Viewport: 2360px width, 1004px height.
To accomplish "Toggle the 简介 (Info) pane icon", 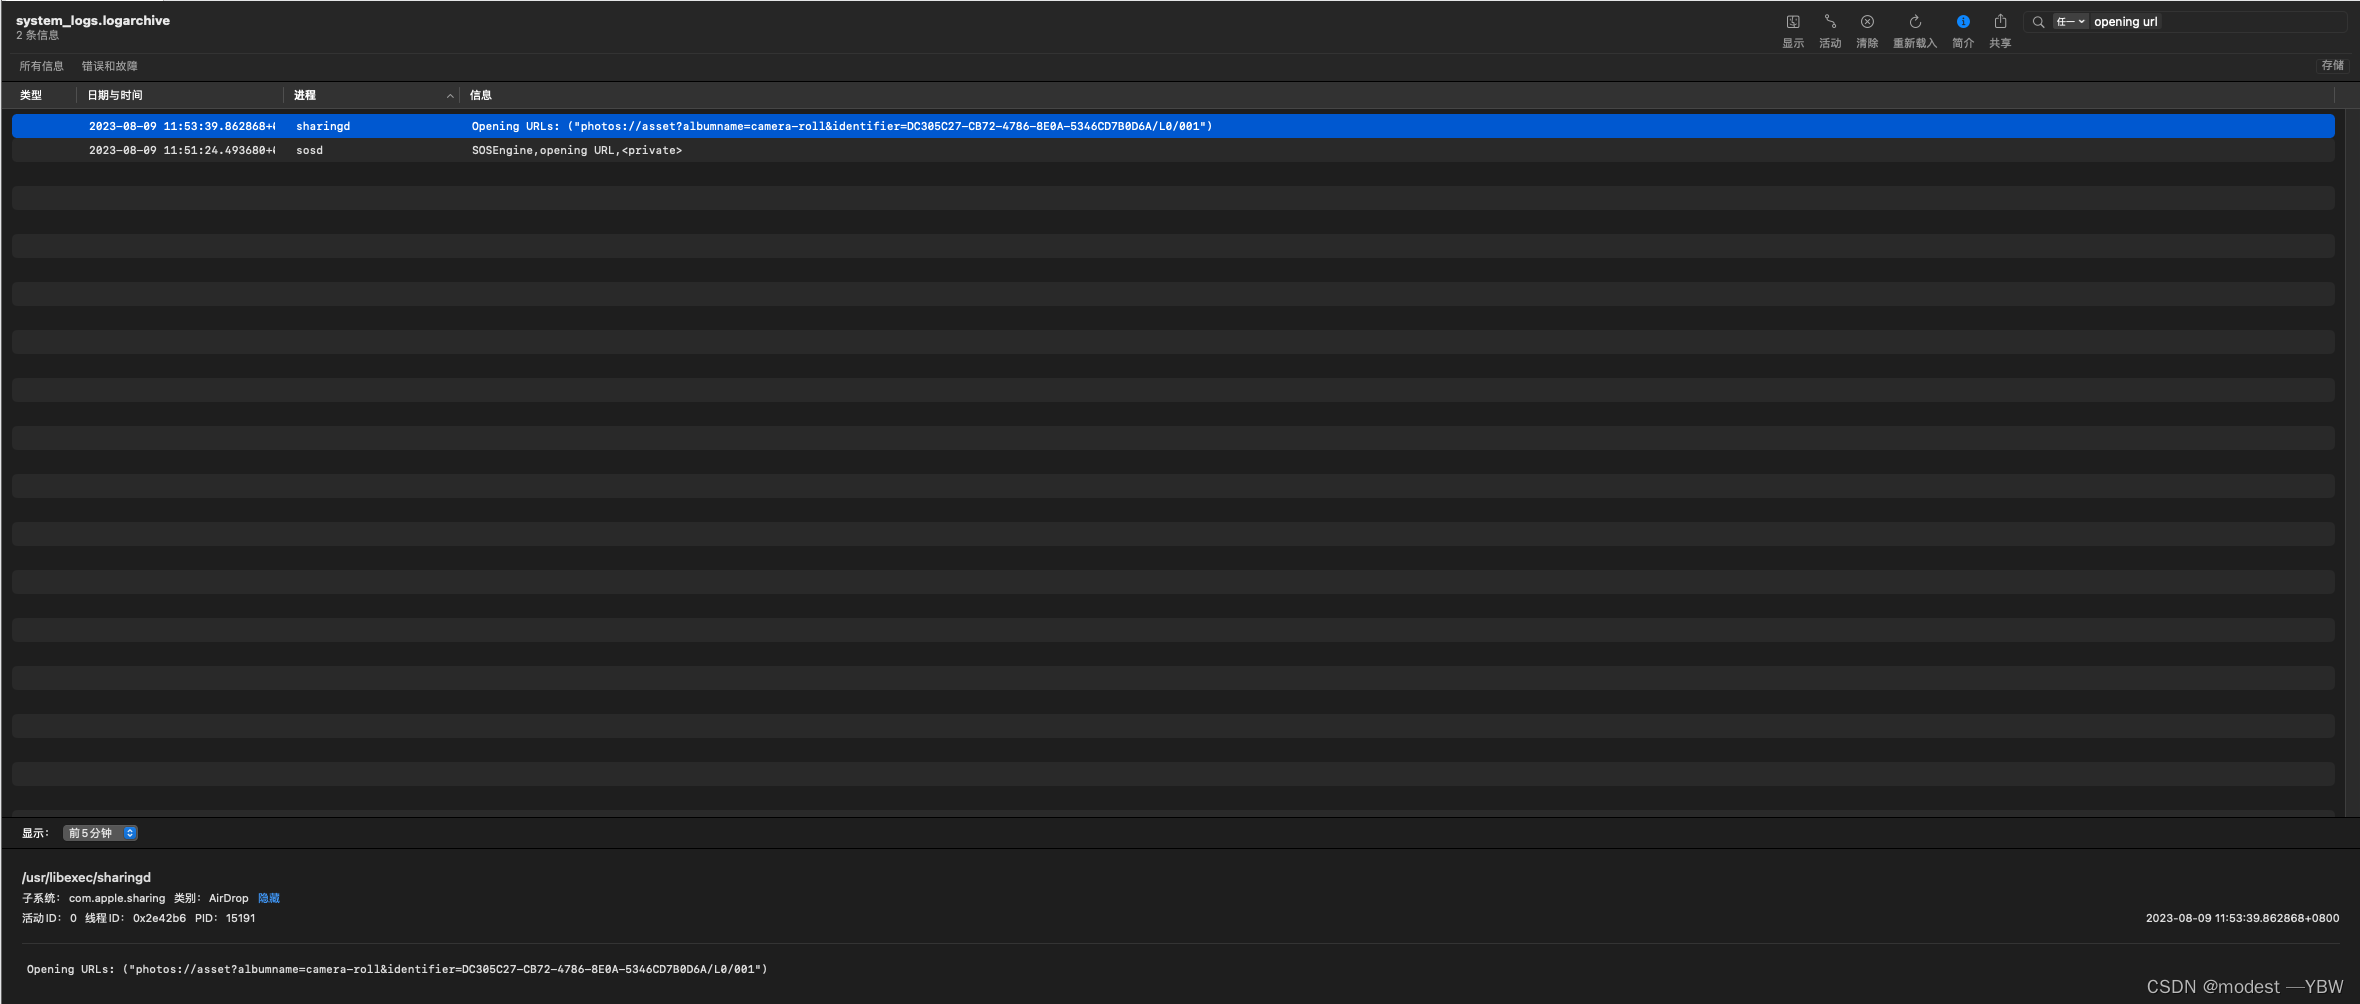I will coord(1963,22).
